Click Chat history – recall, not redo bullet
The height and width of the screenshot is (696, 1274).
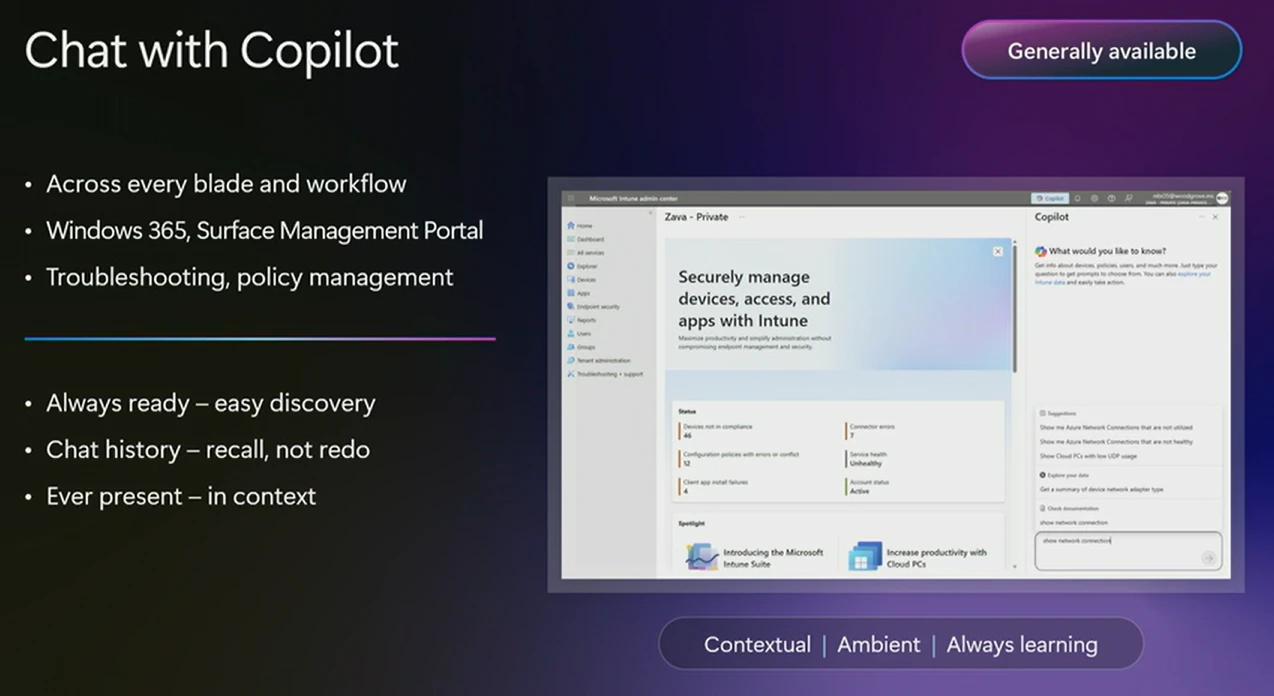(x=208, y=450)
